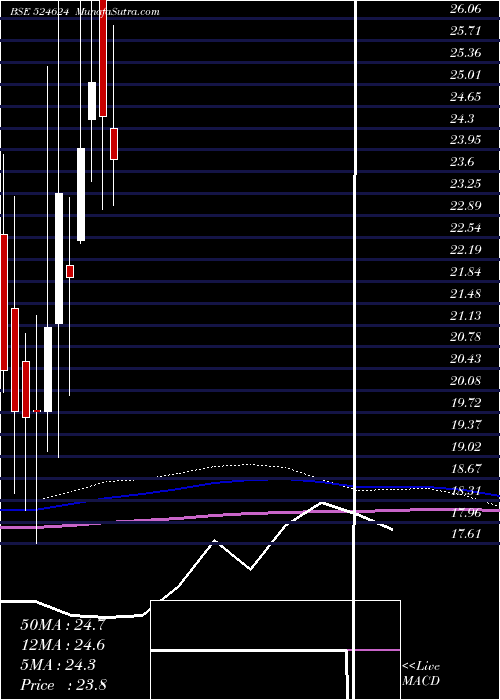Click the 17.61 price axis label
Screen dimensions: 500x700
(466, 534)
